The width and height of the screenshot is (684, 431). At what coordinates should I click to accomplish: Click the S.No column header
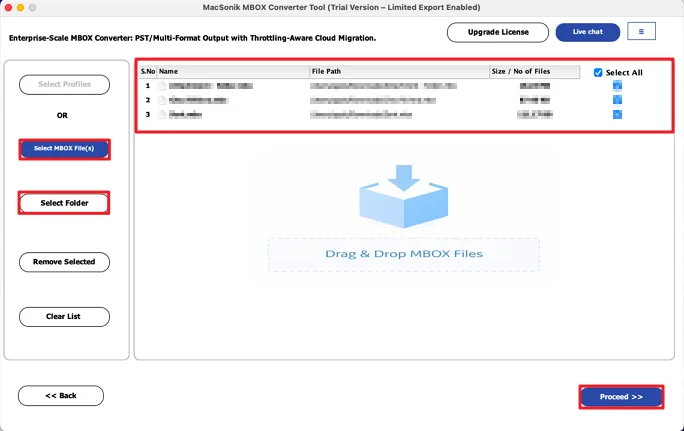click(x=148, y=72)
